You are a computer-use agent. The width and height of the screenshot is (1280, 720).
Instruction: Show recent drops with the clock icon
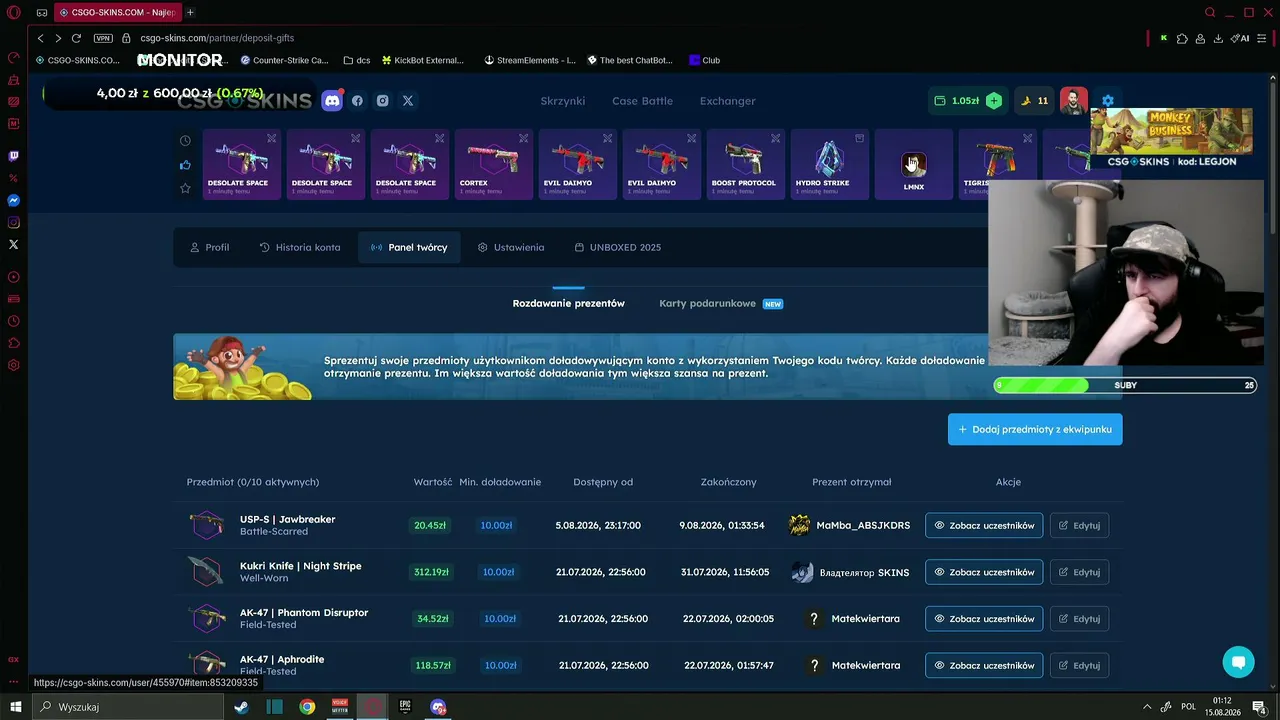coord(185,141)
